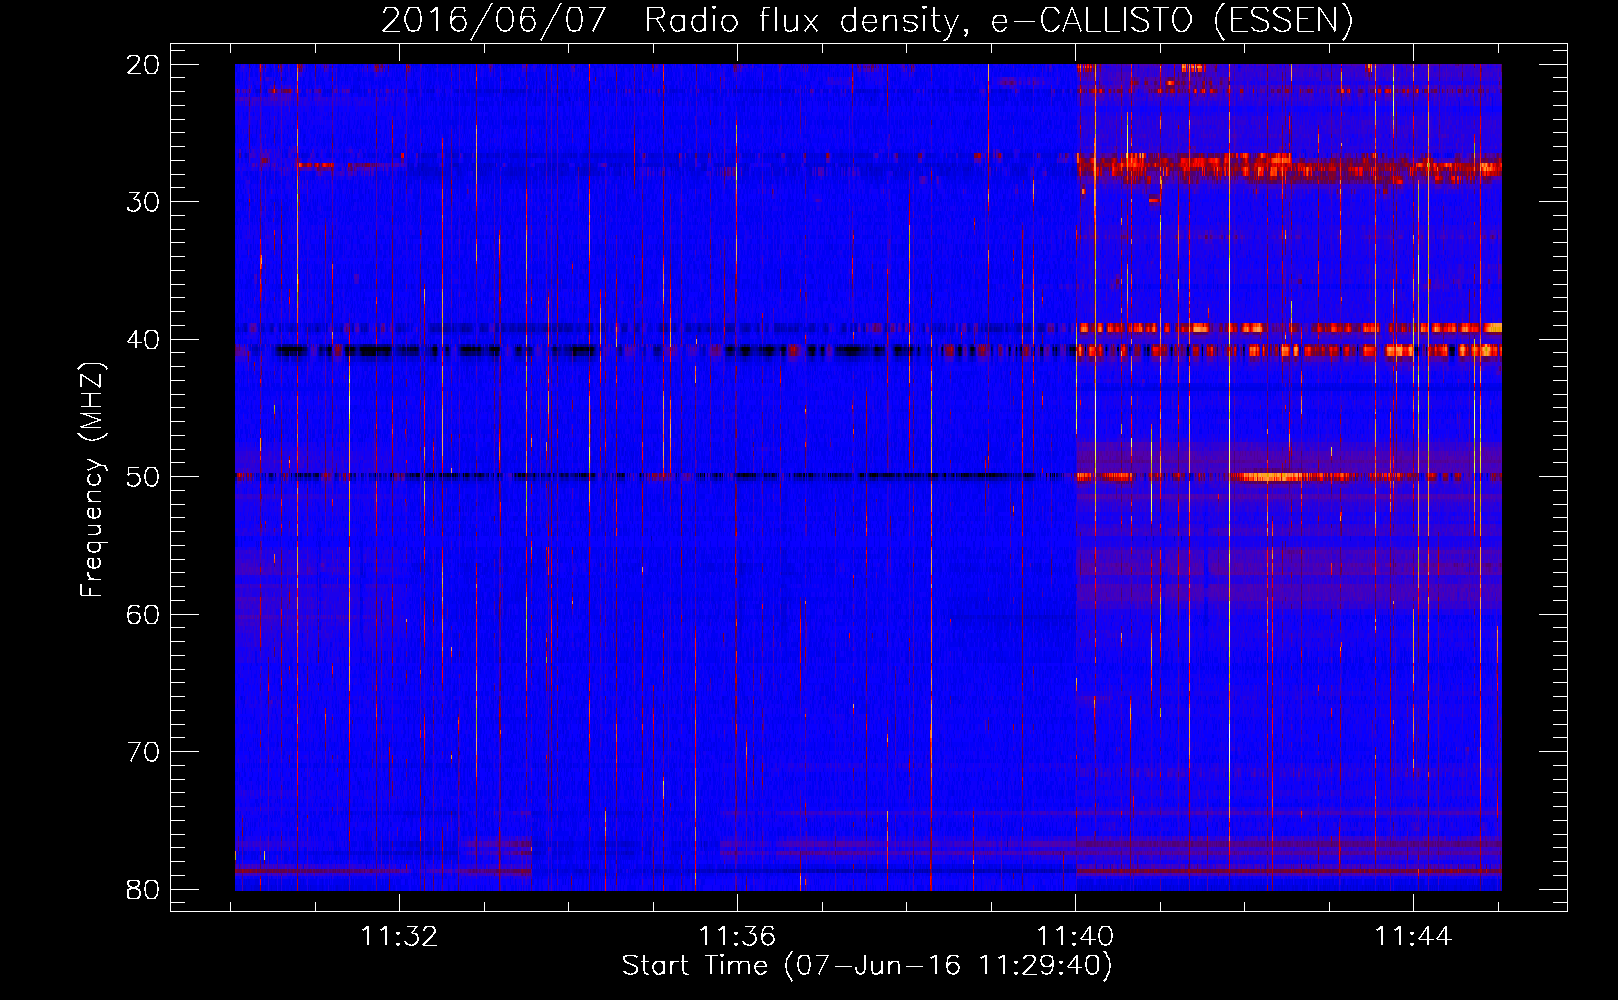
Task: Click the 80 frequency tick label
Action: pos(143,890)
